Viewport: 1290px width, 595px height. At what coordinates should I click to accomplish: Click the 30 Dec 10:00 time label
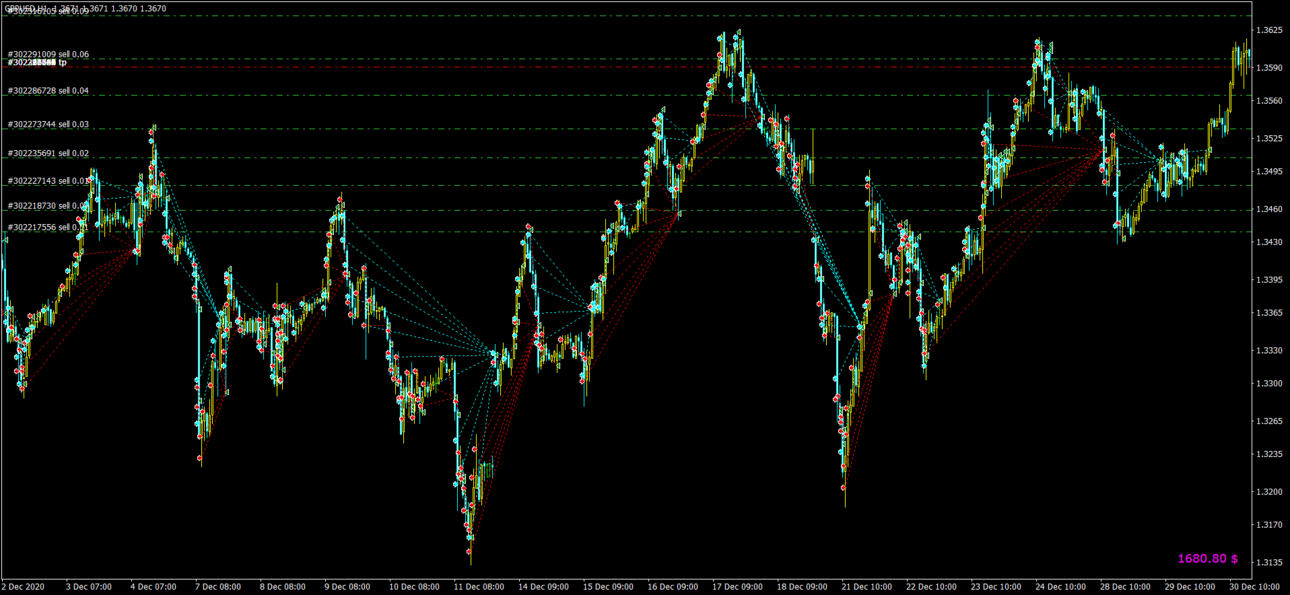[x=1255, y=587]
